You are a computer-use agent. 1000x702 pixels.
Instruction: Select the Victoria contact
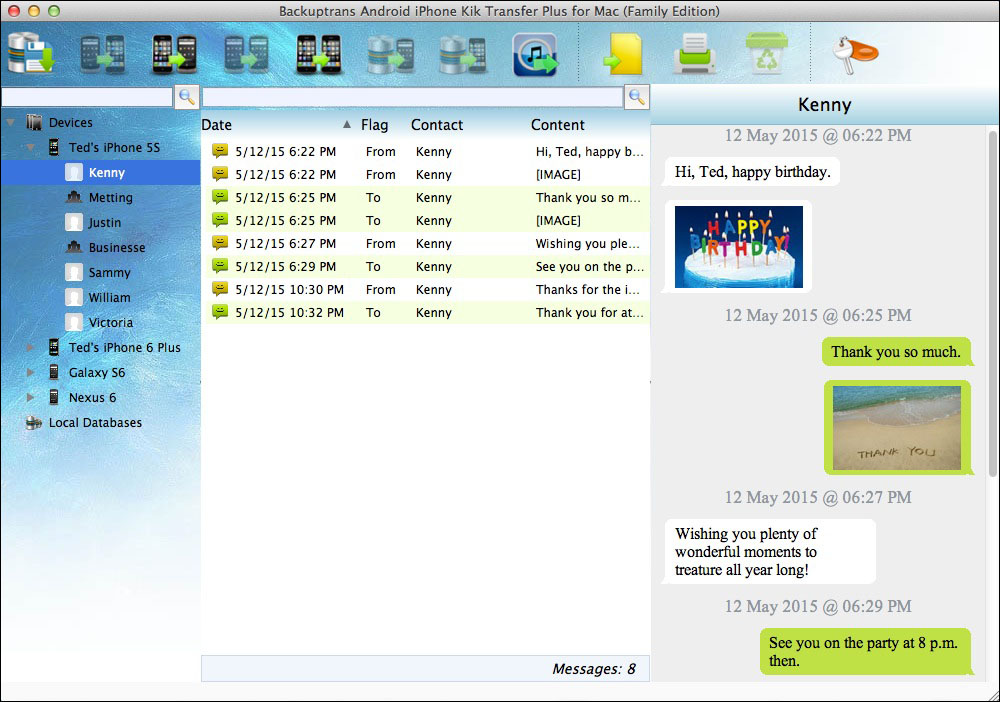coord(111,323)
